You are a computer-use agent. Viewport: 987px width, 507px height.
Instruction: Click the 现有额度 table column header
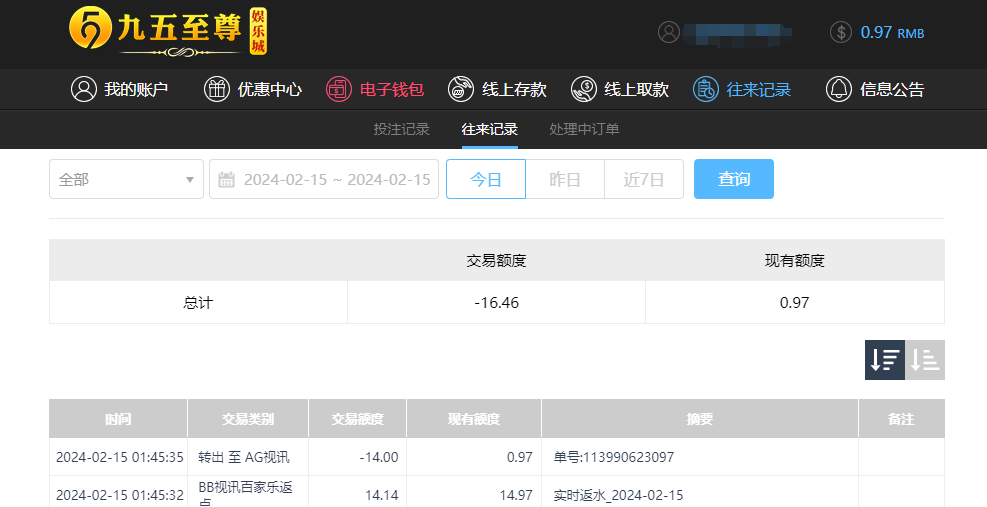pos(474,419)
